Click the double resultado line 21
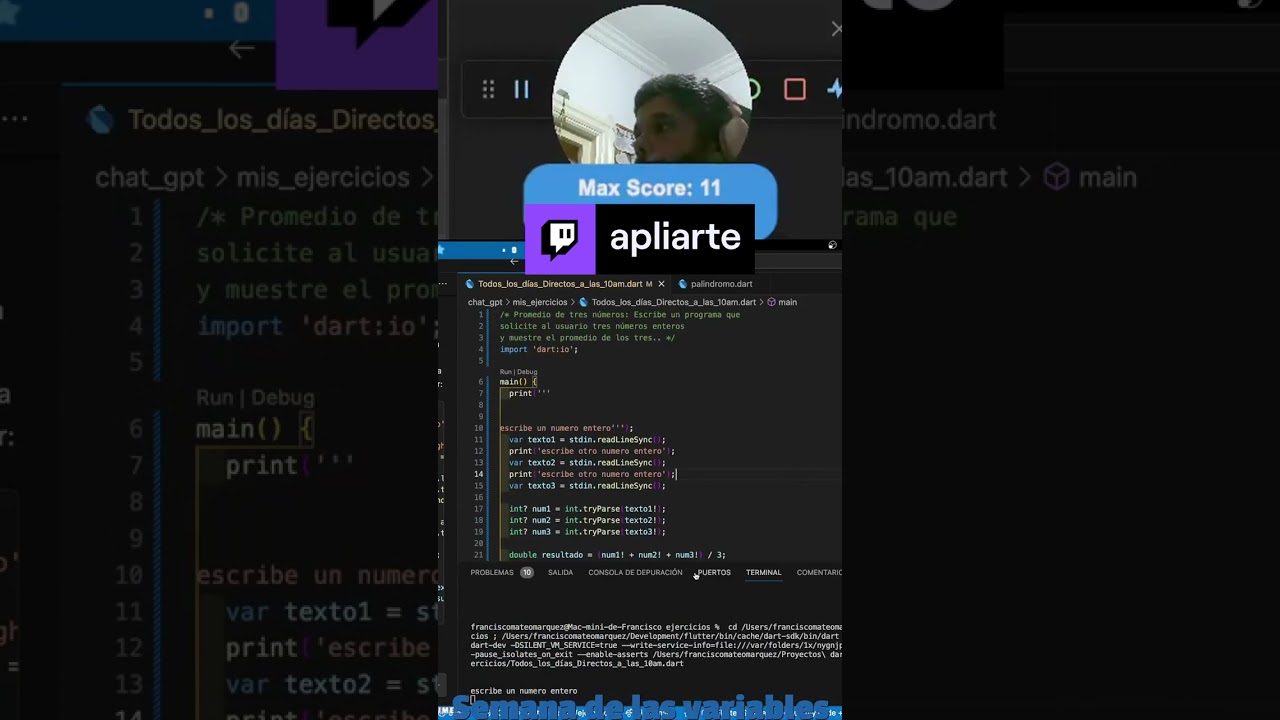Screen dimensions: 1280x720 click(x=617, y=555)
